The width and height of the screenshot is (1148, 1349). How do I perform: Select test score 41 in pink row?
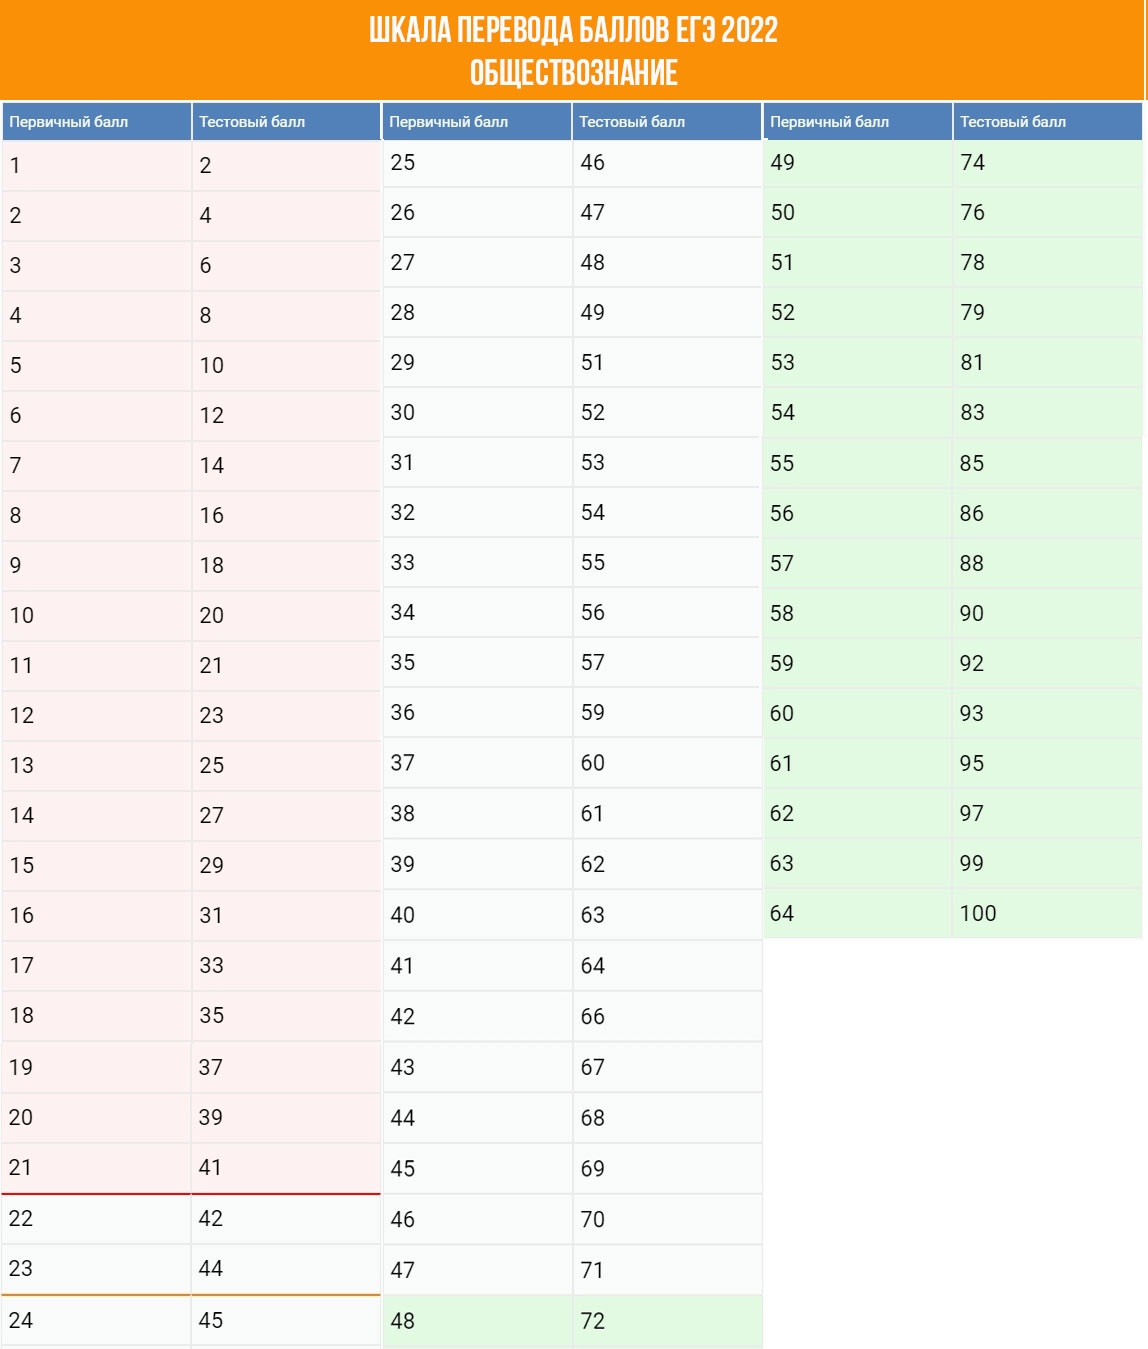(x=286, y=1168)
